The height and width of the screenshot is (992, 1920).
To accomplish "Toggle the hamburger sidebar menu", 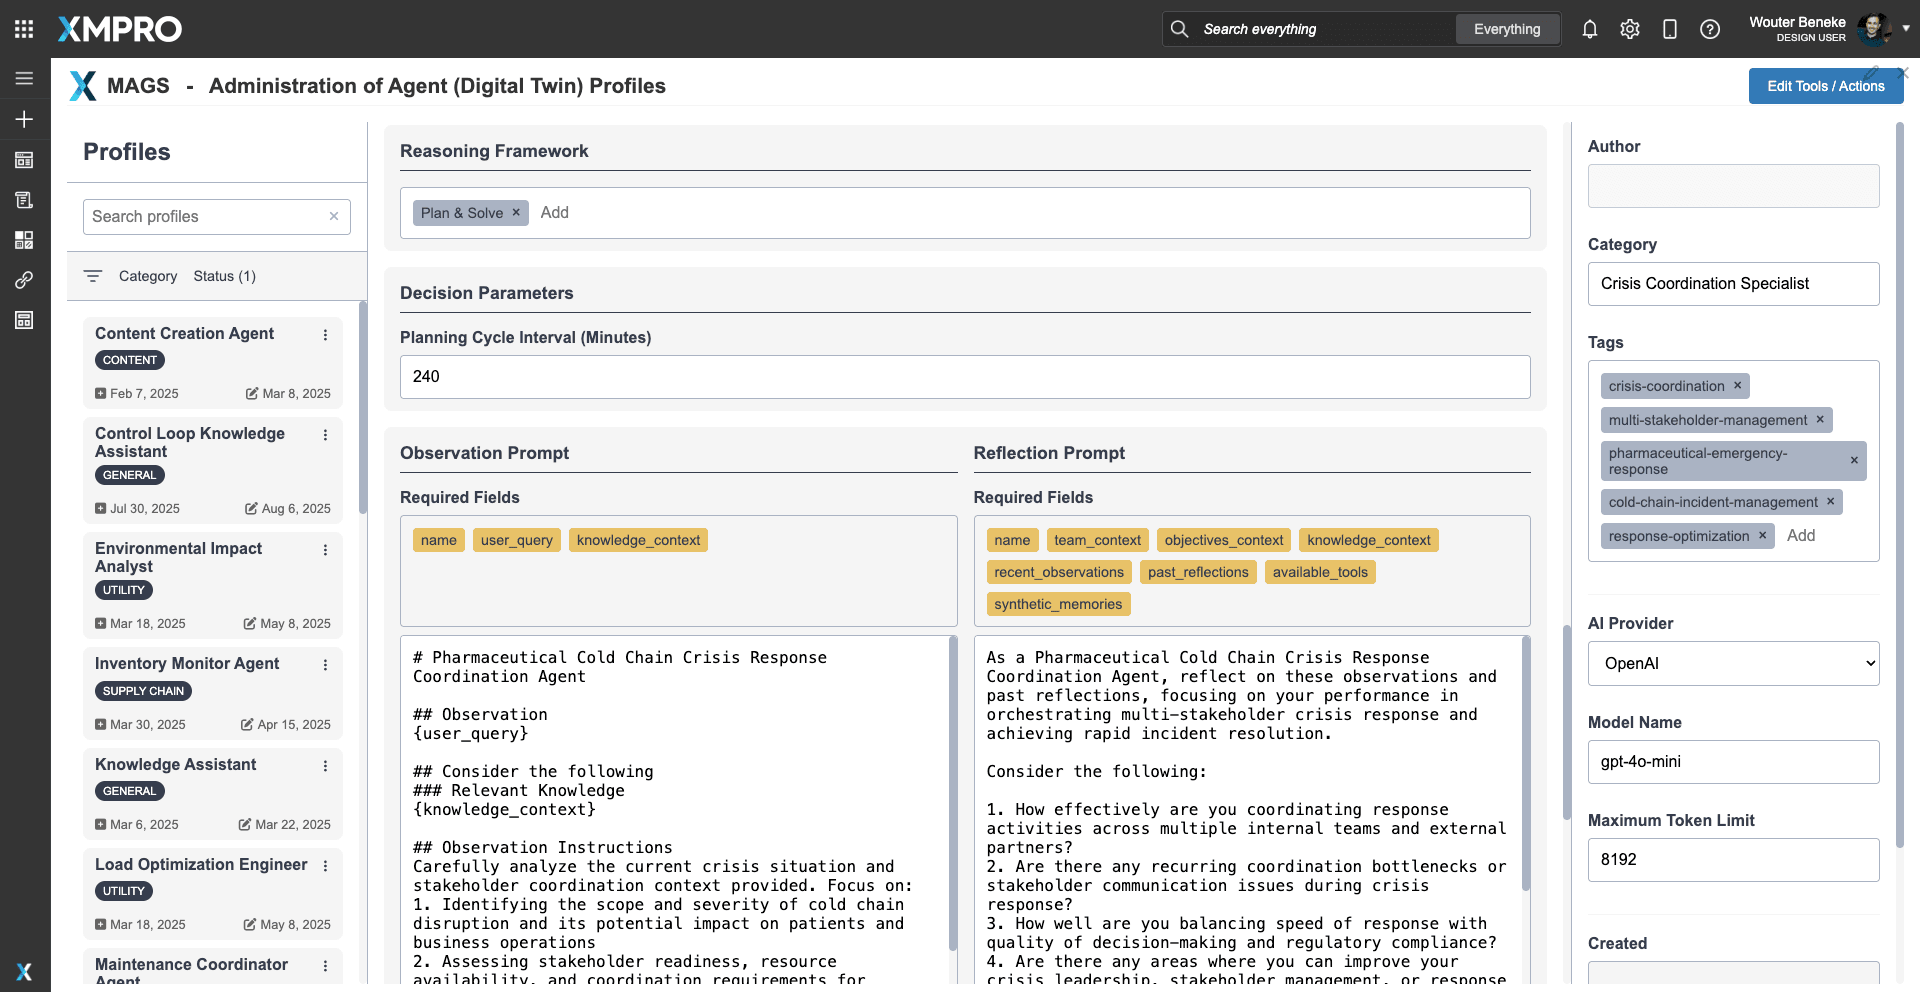I will 24,78.
